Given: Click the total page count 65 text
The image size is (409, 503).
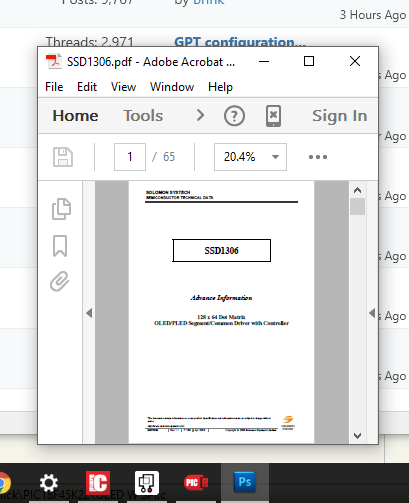Looking at the screenshot, I should click(169, 157).
